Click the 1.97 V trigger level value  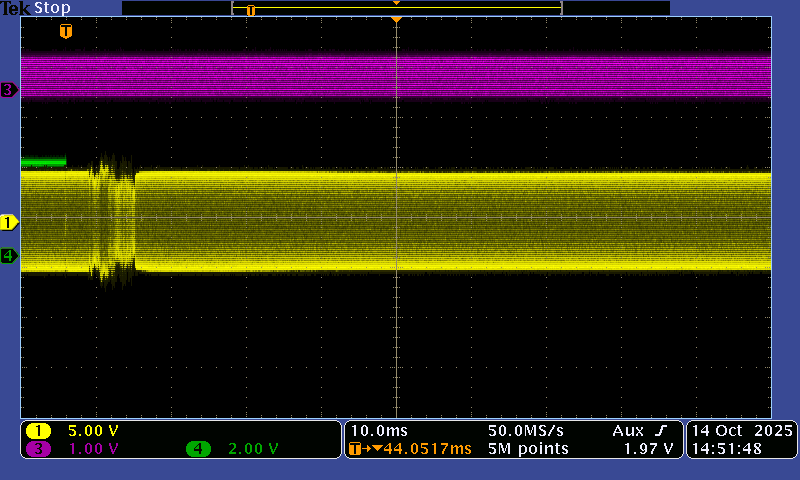(x=650, y=449)
